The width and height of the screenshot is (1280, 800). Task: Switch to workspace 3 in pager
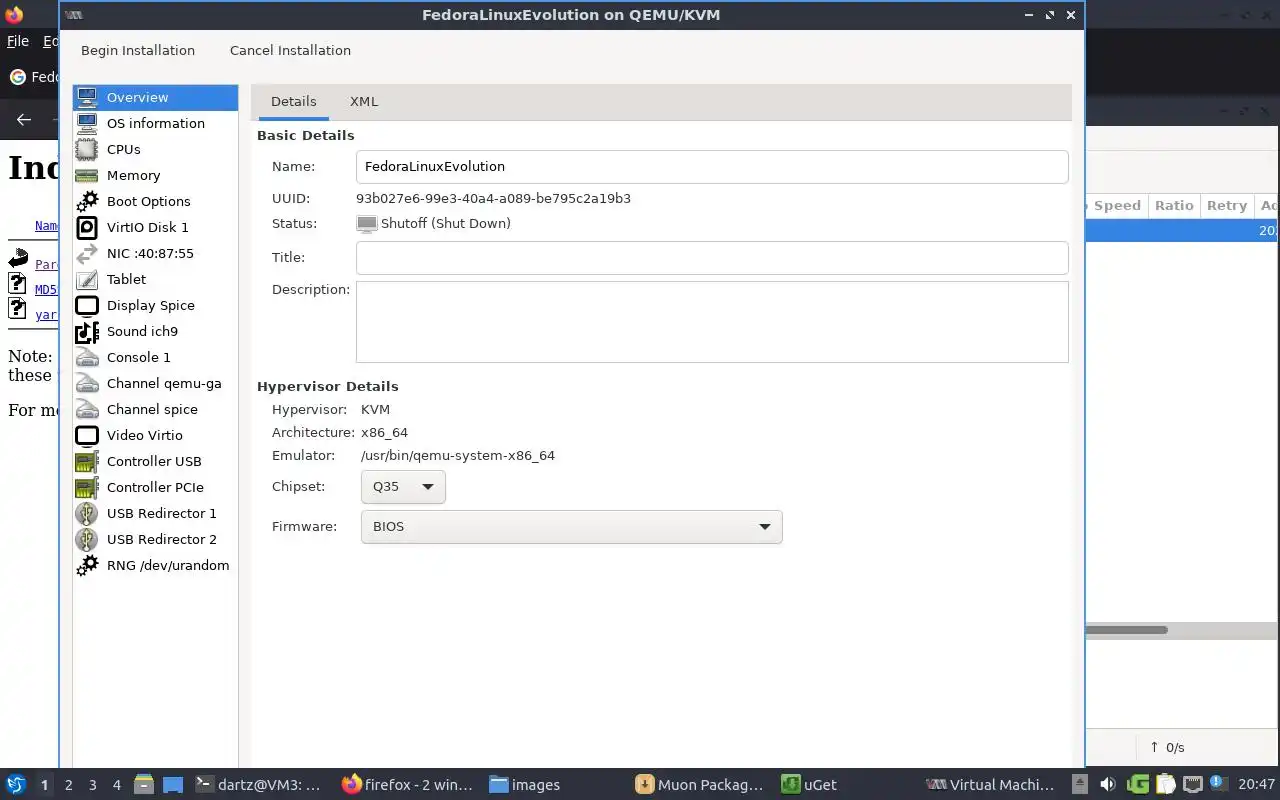(x=92, y=785)
